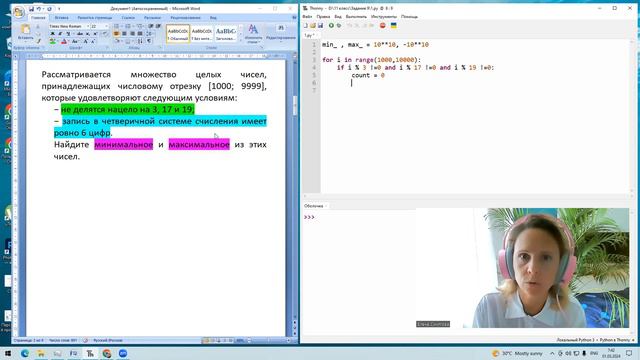
Task: Apply red font color in Word
Action: (x=64, y=41)
